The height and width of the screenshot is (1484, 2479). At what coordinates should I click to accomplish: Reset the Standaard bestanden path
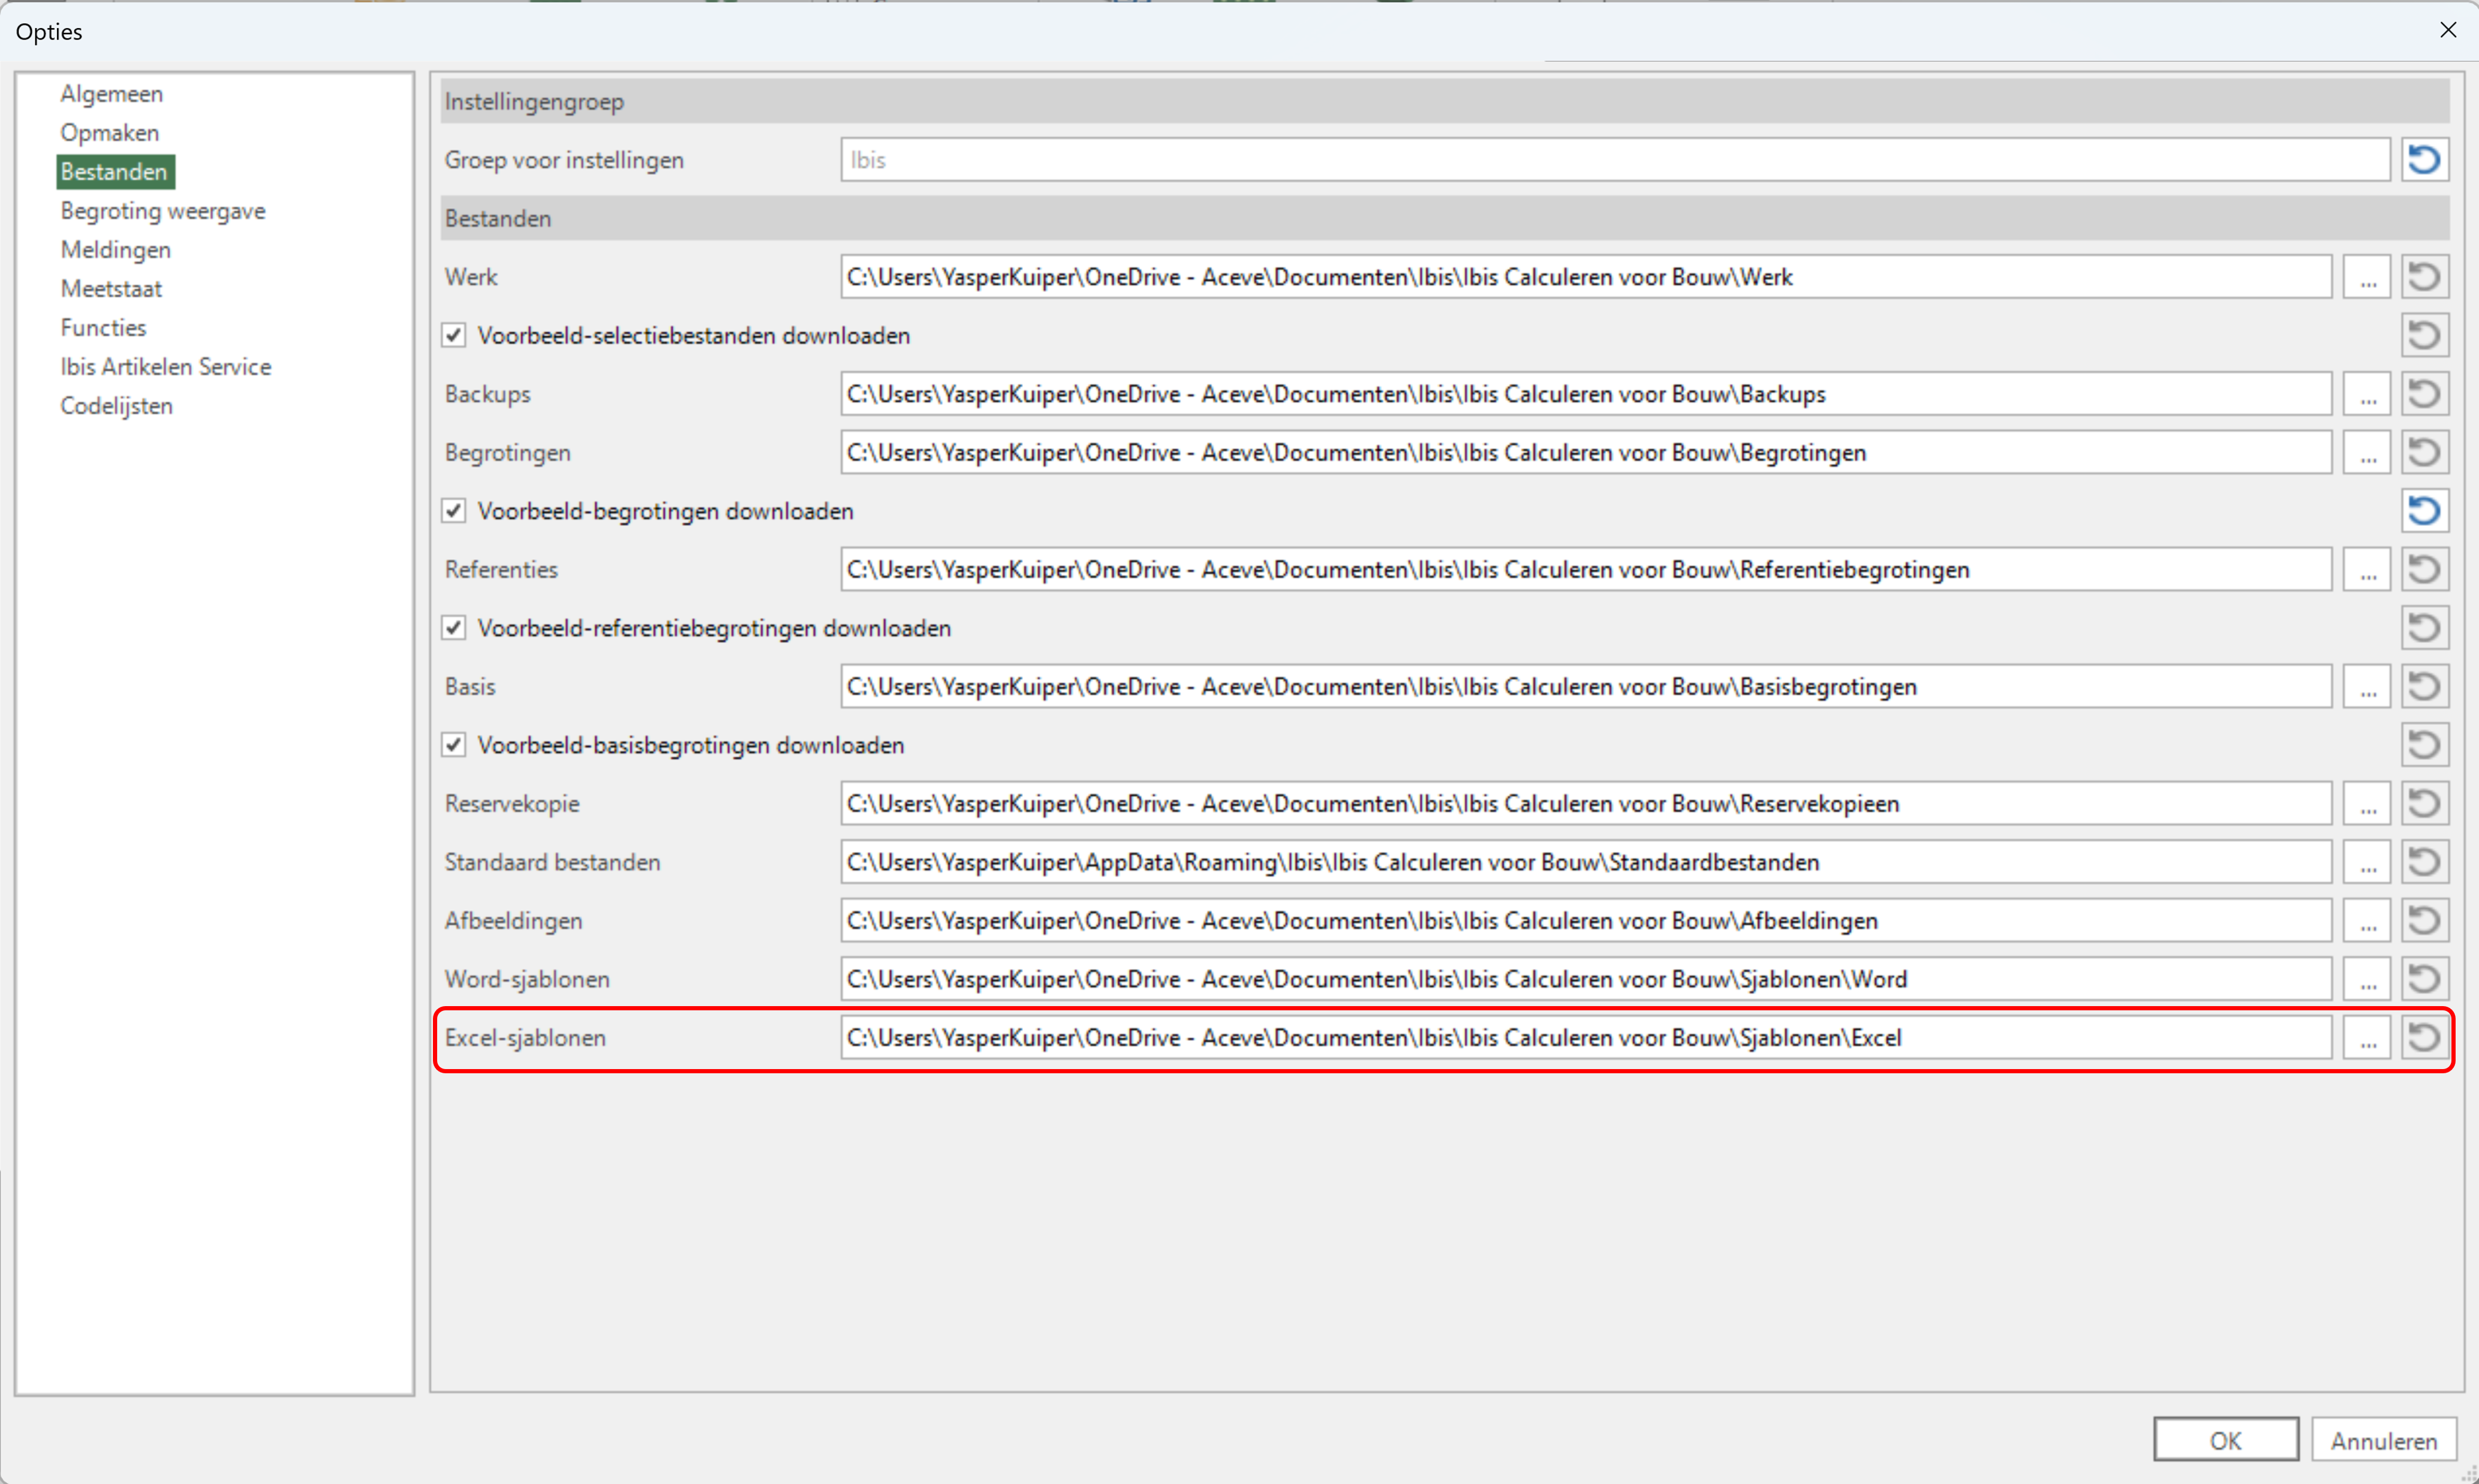(x=2424, y=862)
